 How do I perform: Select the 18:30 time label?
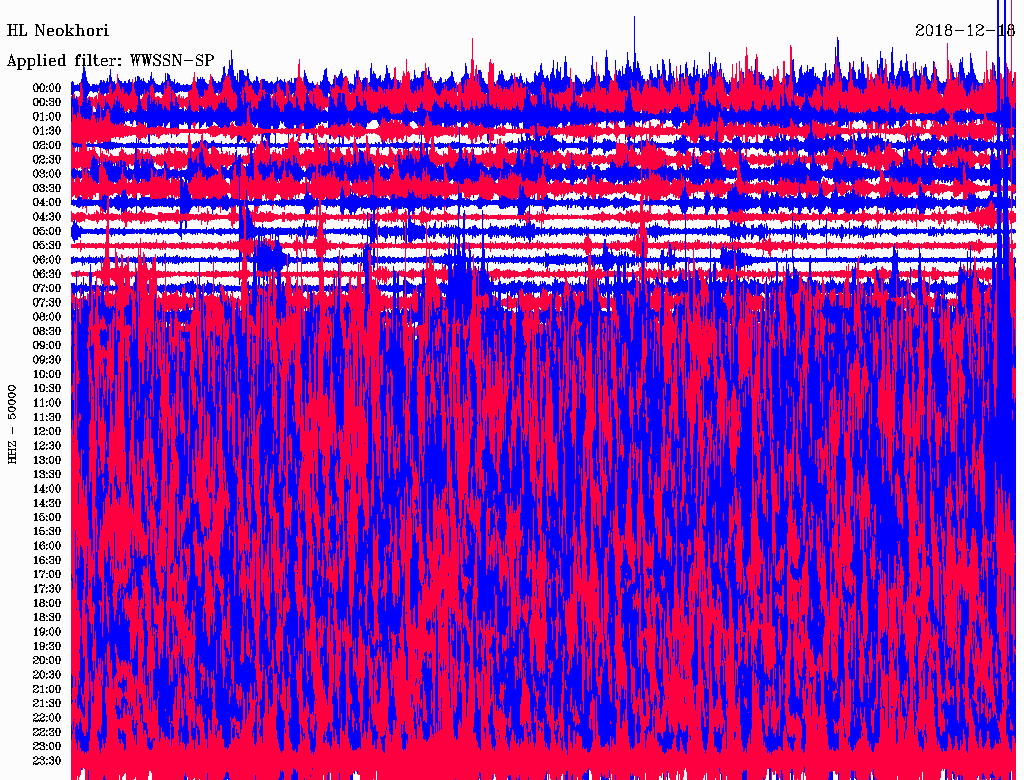[47, 618]
